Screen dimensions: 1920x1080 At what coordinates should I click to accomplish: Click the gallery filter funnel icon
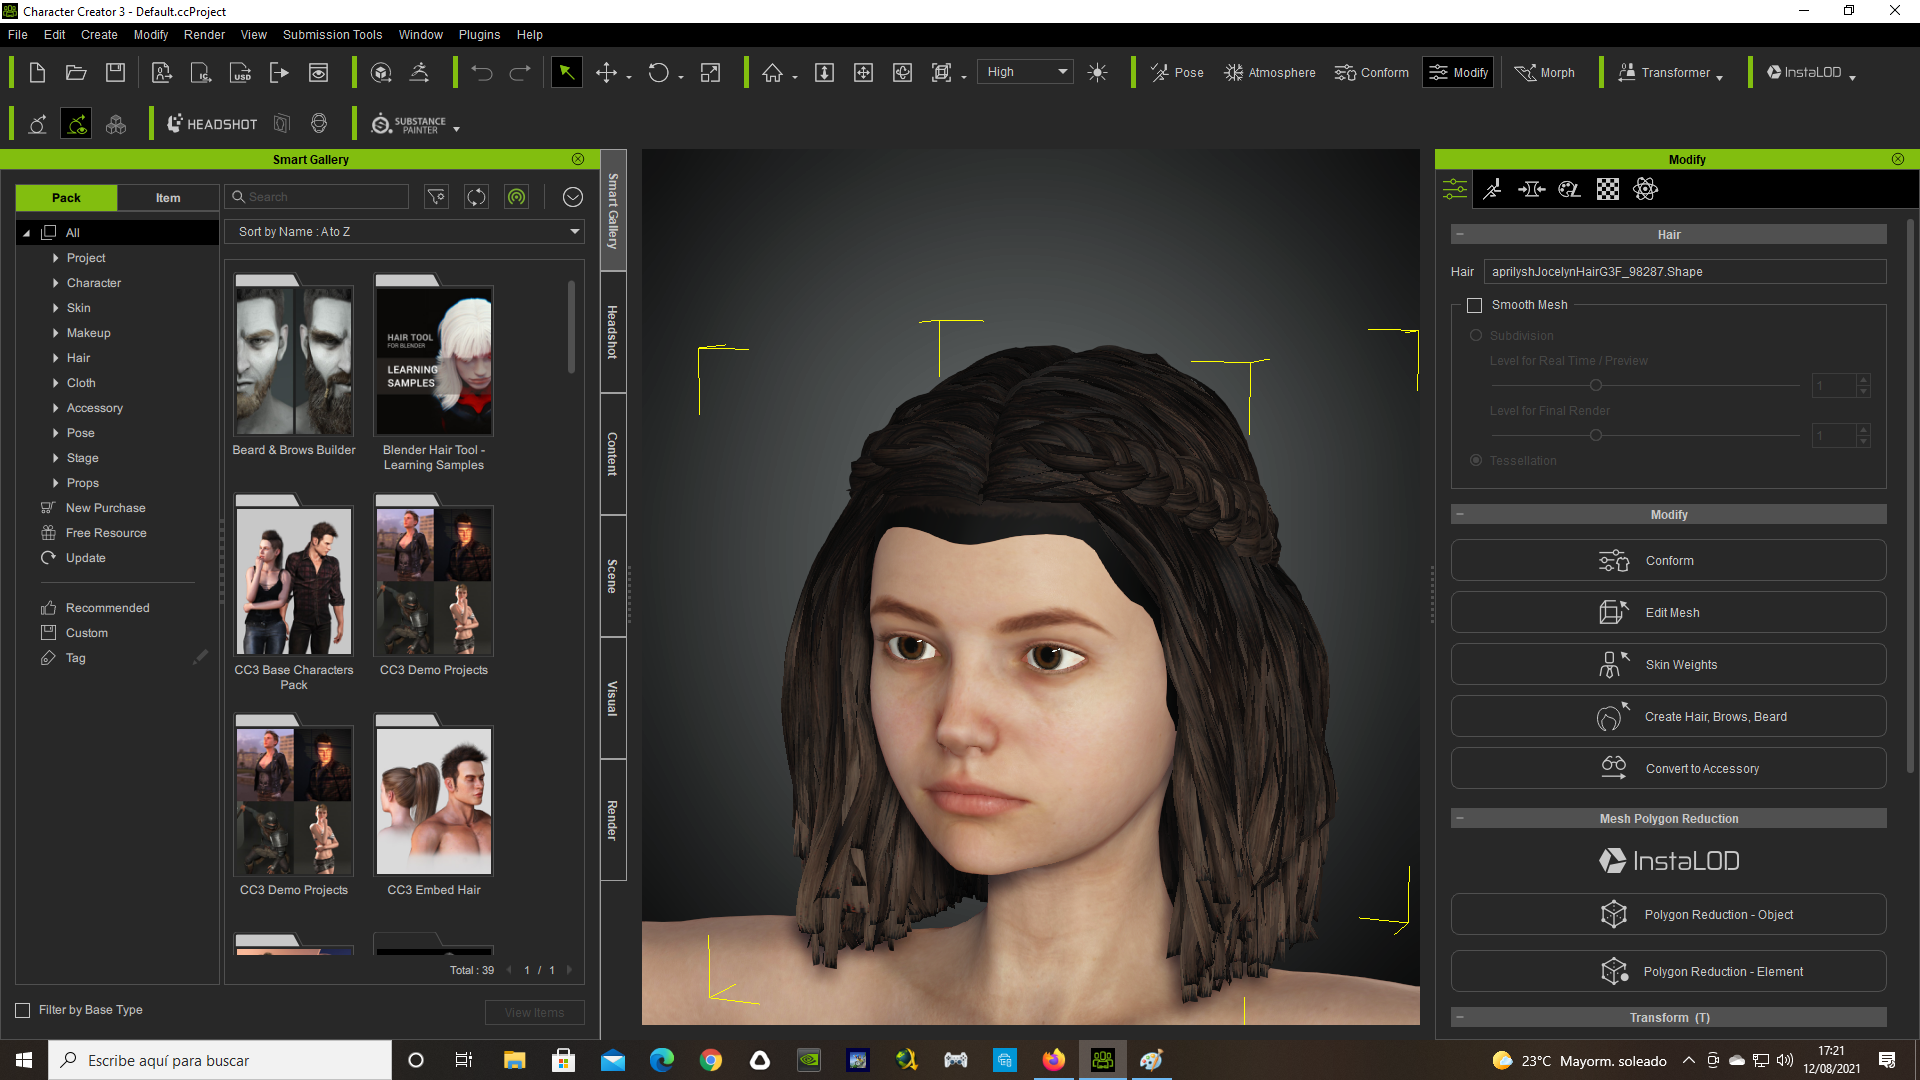[437, 197]
